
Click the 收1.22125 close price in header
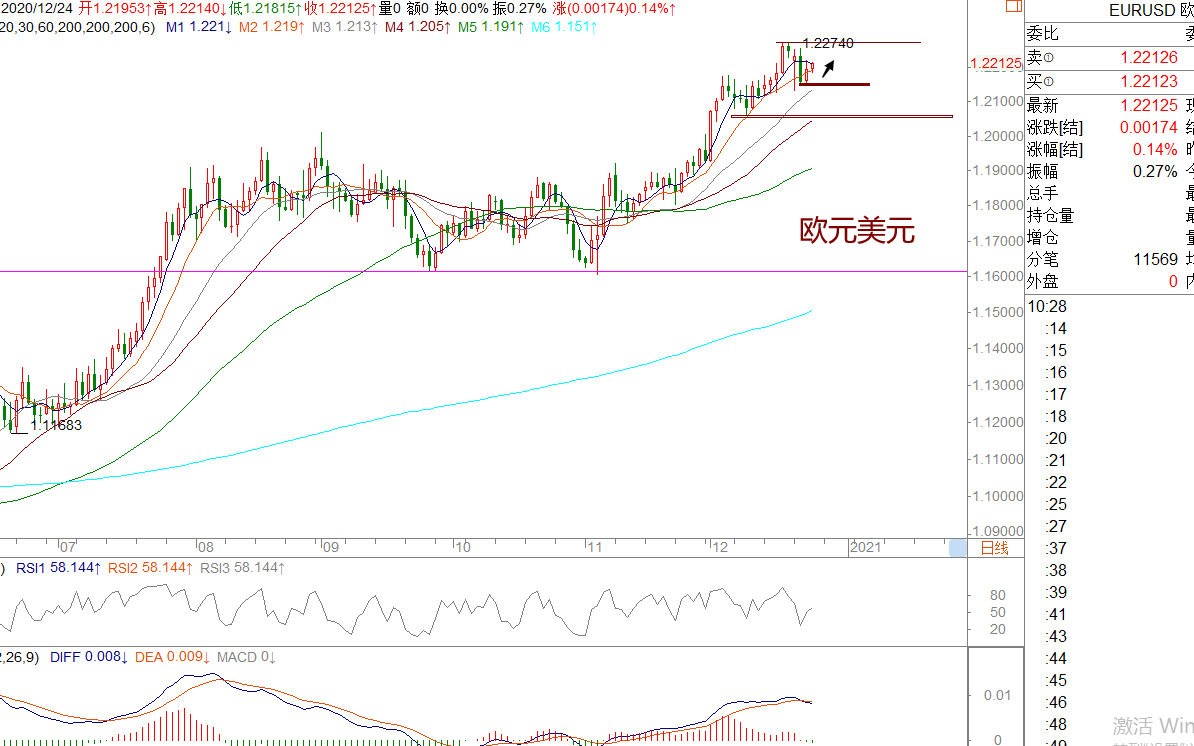(x=340, y=8)
